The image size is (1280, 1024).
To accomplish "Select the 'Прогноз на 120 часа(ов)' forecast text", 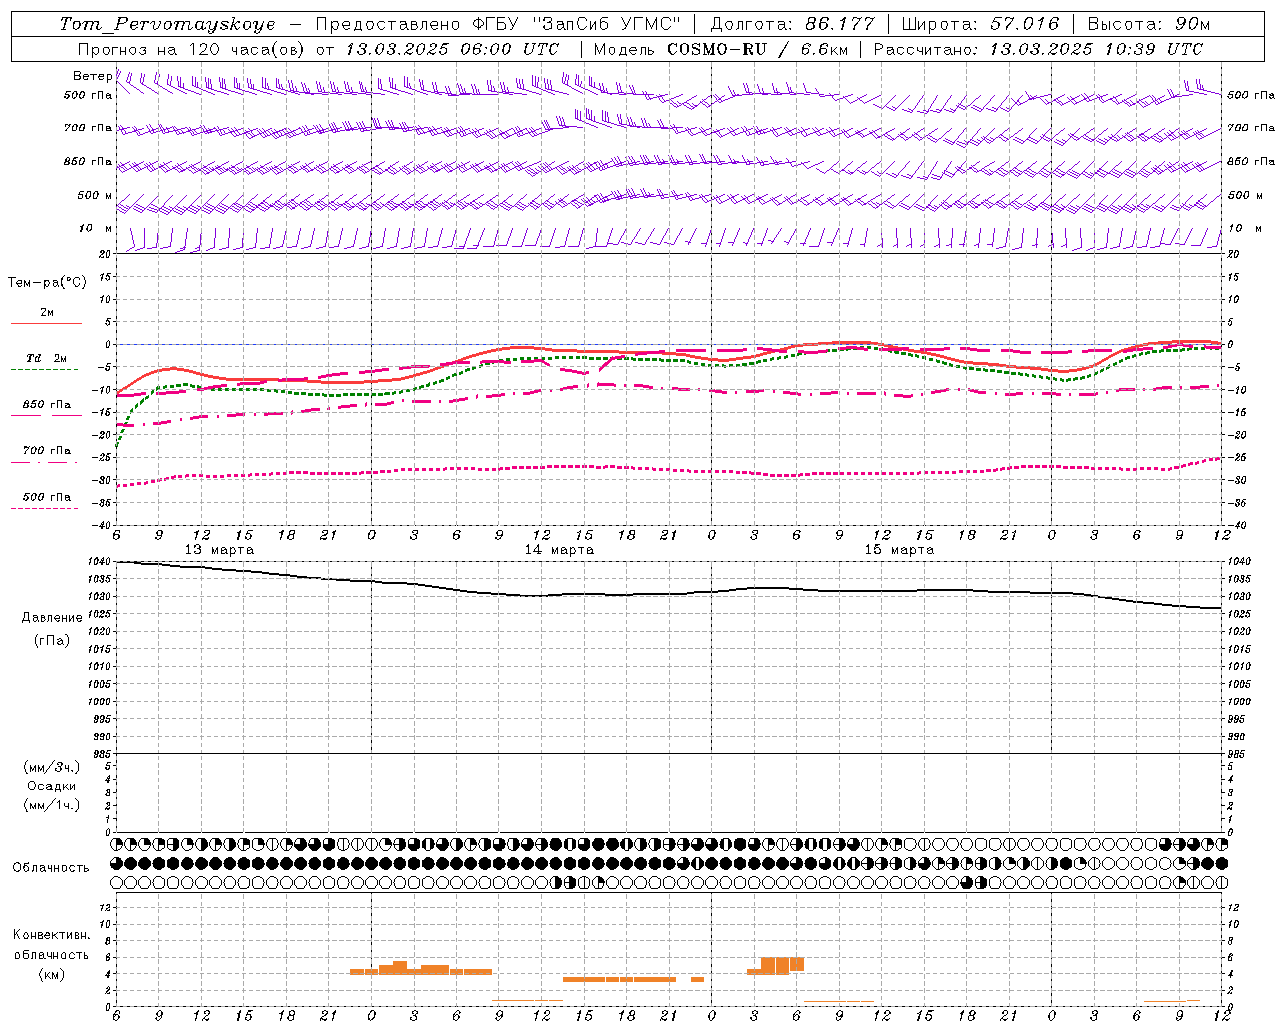I will tap(192, 49).
